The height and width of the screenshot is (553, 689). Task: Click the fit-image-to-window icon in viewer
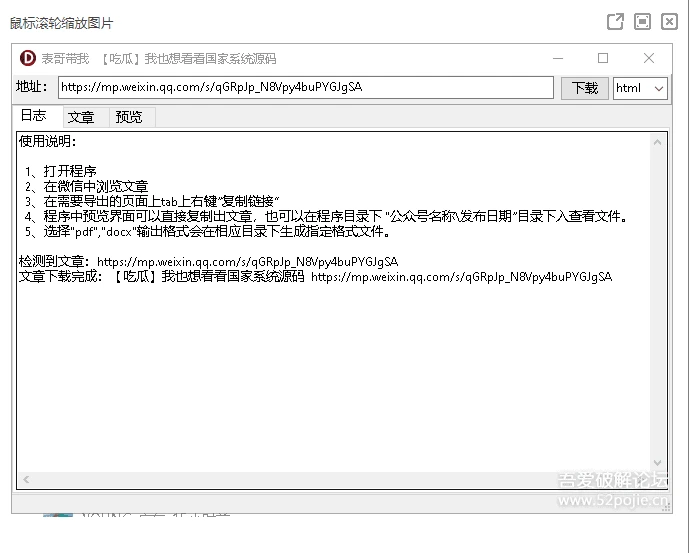(x=642, y=22)
